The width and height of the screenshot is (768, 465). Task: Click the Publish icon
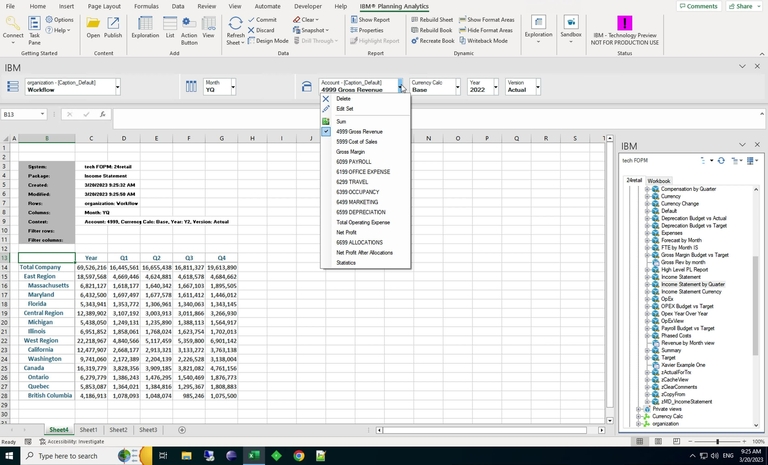(113, 27)
